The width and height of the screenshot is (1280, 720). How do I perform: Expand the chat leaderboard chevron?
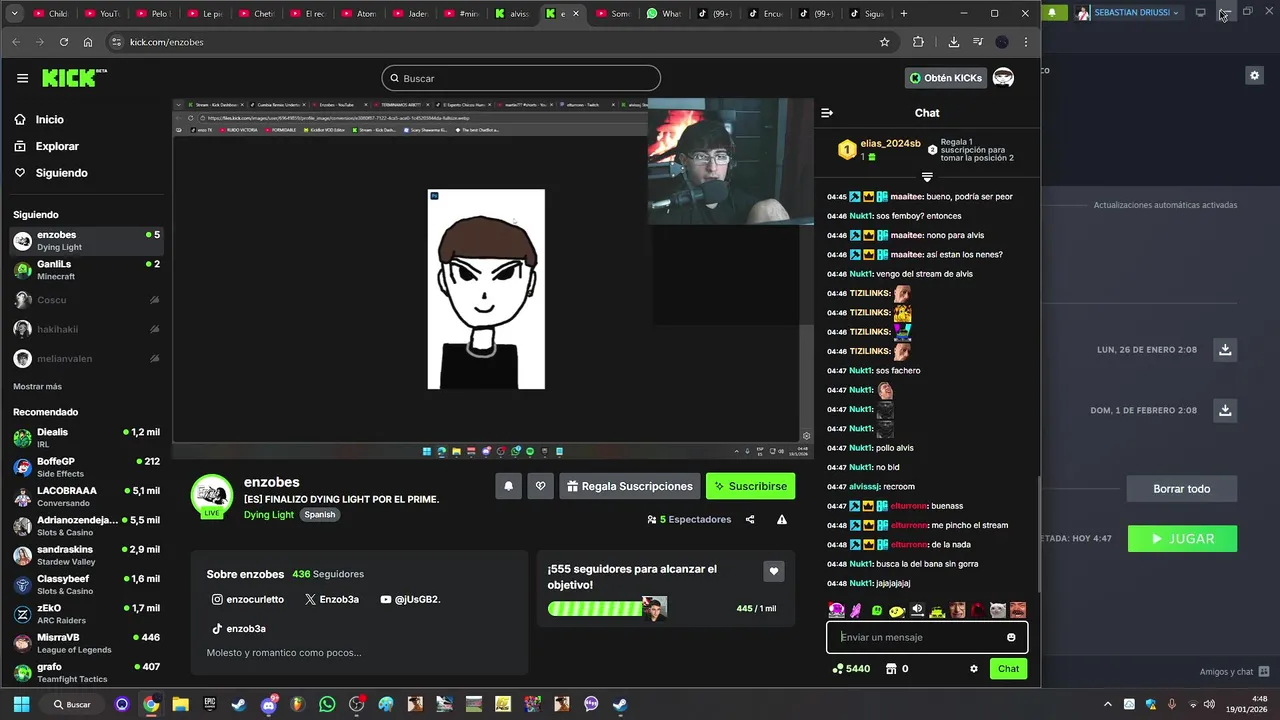coord(927,177)
